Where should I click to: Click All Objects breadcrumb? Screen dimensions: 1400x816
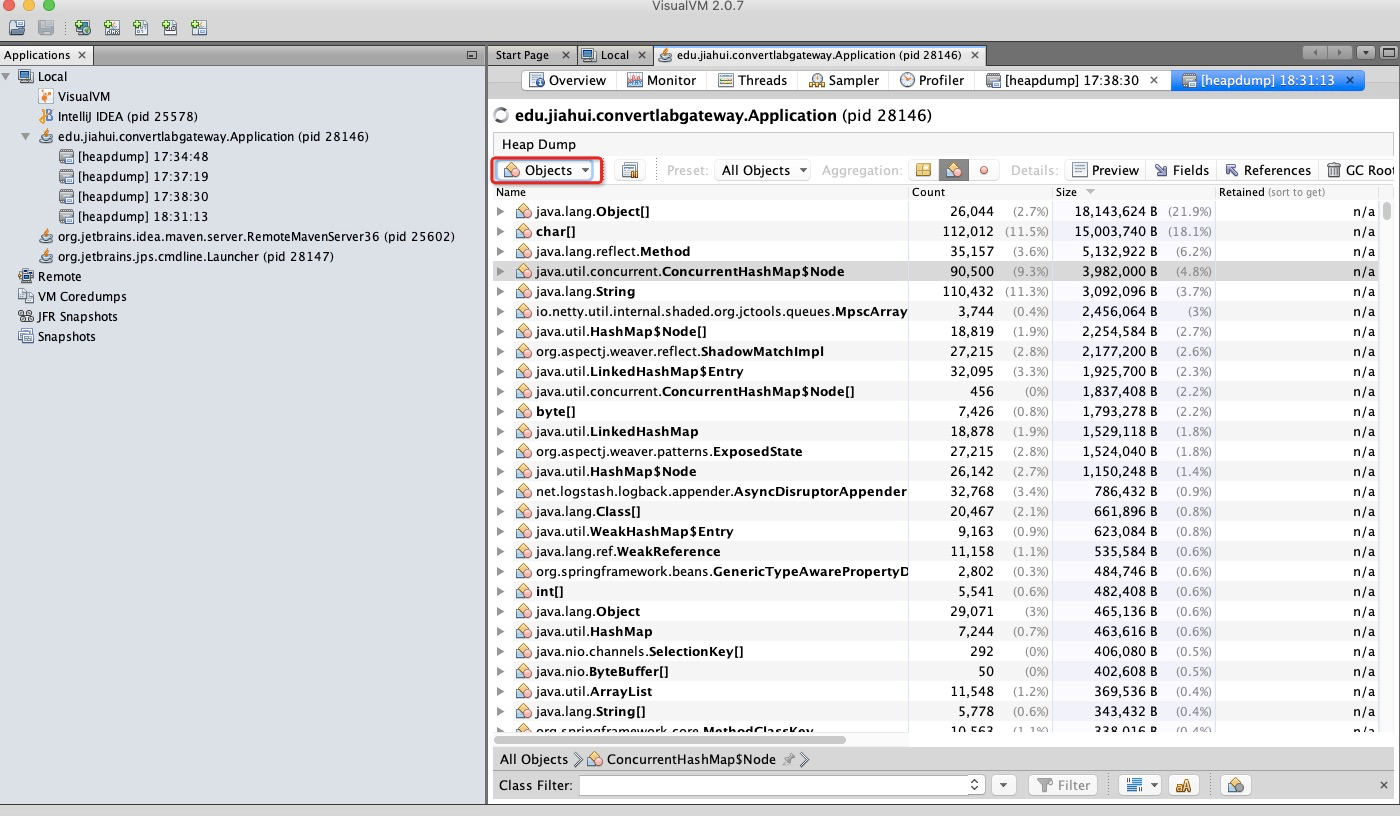[533, 759]
